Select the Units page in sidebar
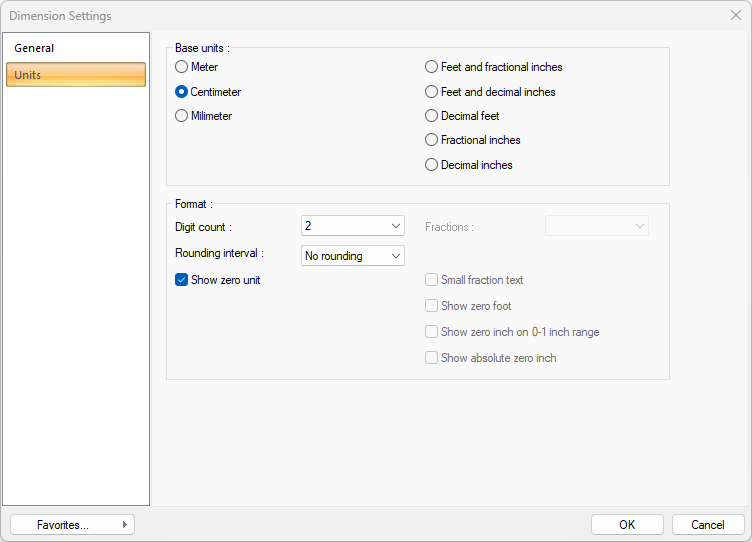752x542 pixels. (76, 75)
